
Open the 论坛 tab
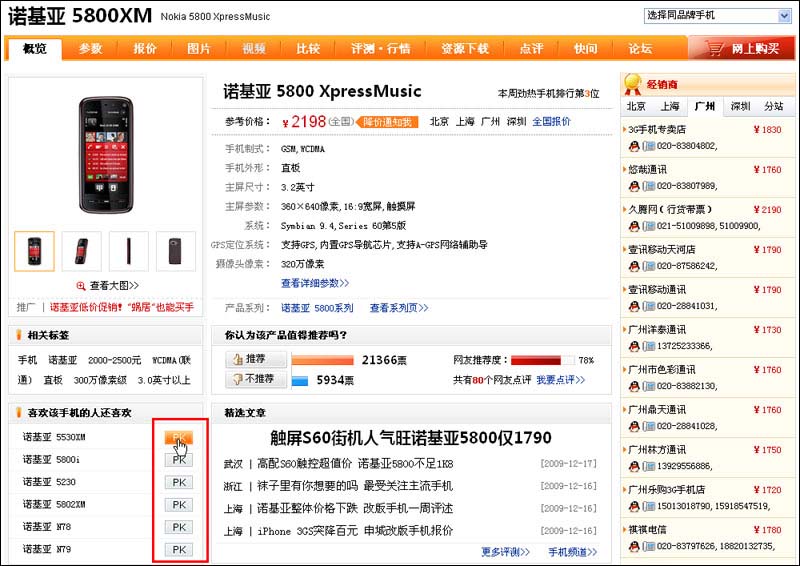pos(640,48)
